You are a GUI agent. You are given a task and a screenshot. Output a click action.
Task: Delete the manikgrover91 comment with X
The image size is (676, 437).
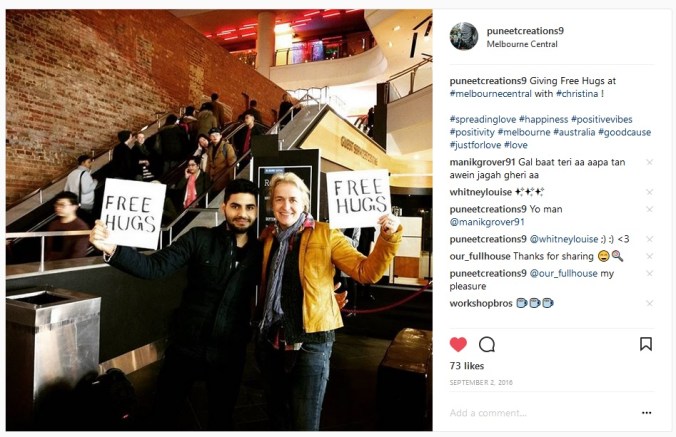(x=649, y=162)
